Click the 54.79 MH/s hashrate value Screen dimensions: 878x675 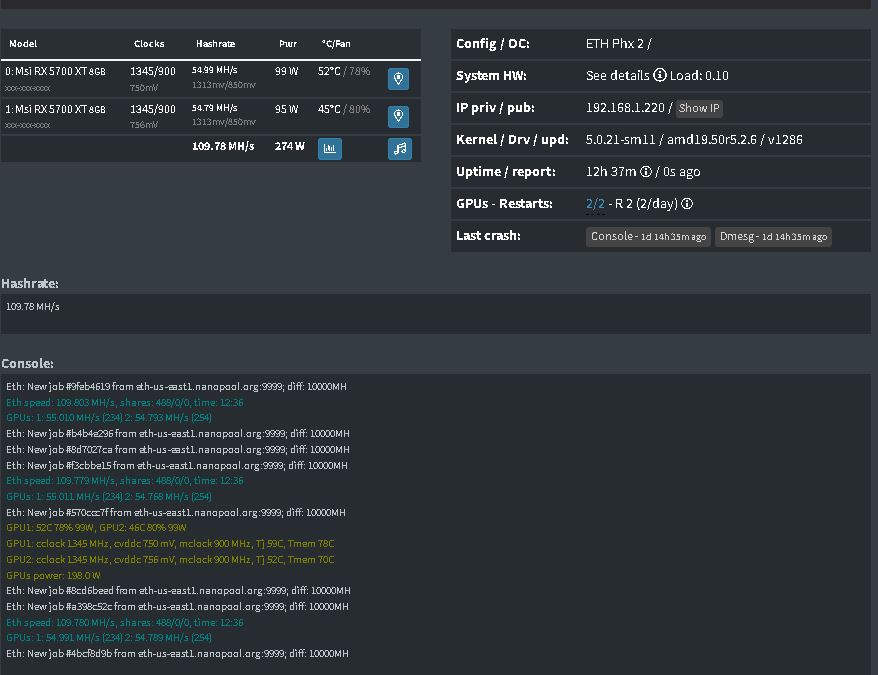tap(214, 108)
